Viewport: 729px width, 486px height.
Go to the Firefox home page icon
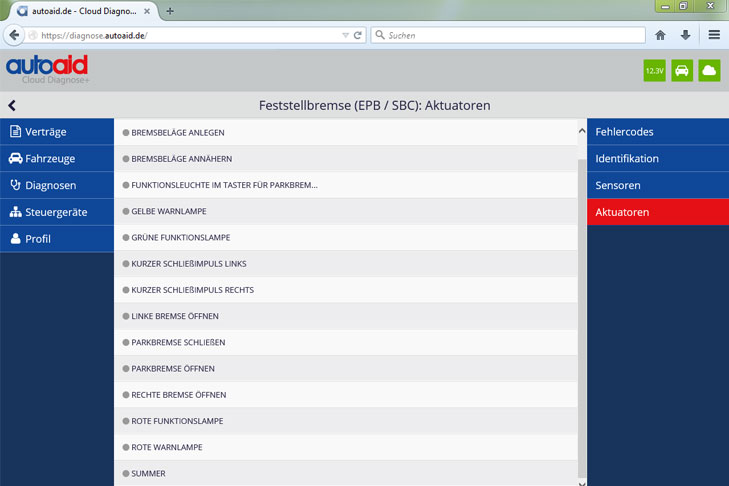(x=660, y=35)
